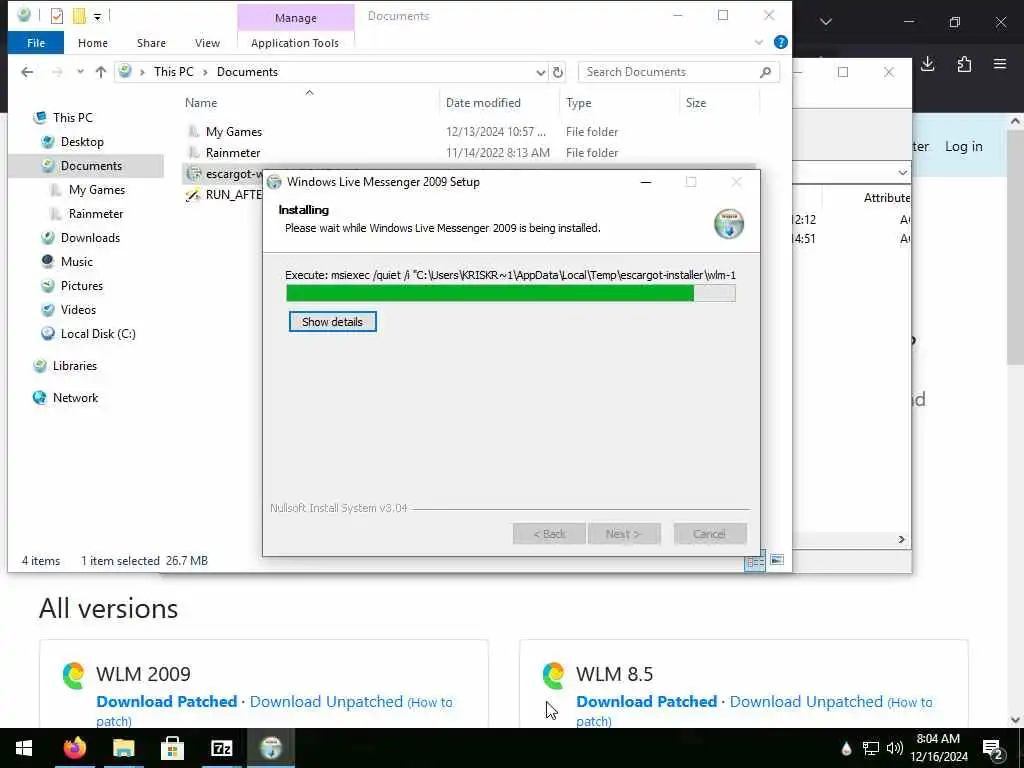
Task: Click the installation progress bar
Action: click(x=511, y=293)
